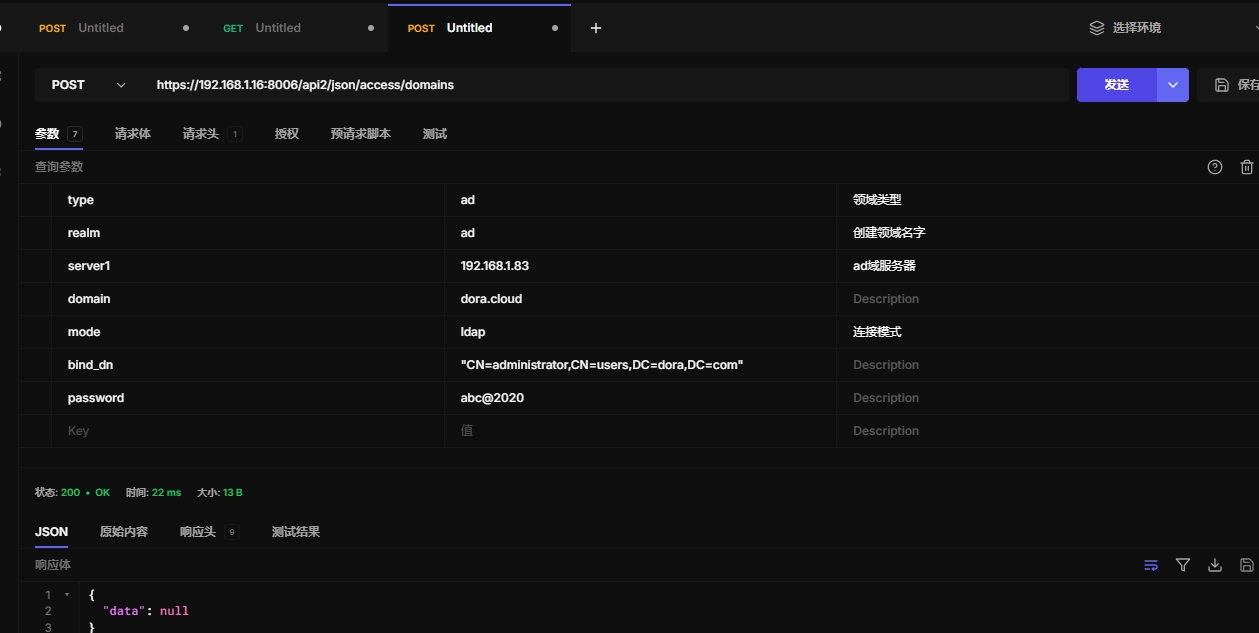Open the POST method dropdown
The image size is (1259, 633).
coord(88,85)
